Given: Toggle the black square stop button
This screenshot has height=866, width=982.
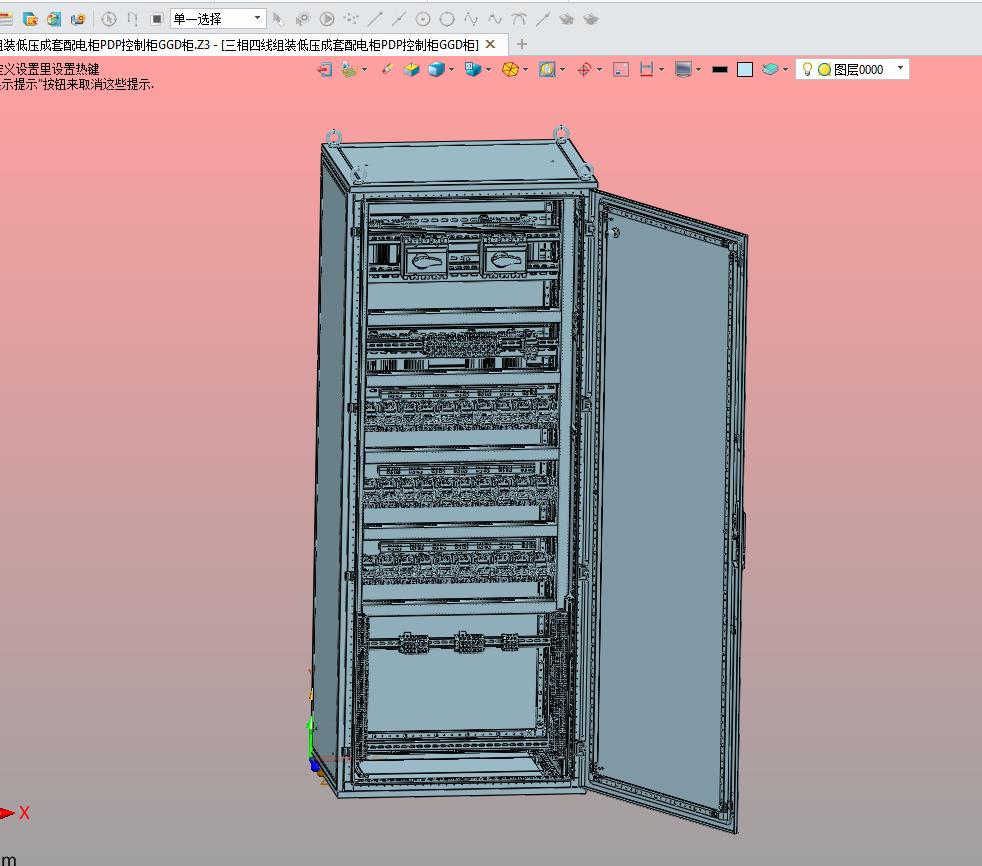Looking at the screenshot, I should 157,18.
